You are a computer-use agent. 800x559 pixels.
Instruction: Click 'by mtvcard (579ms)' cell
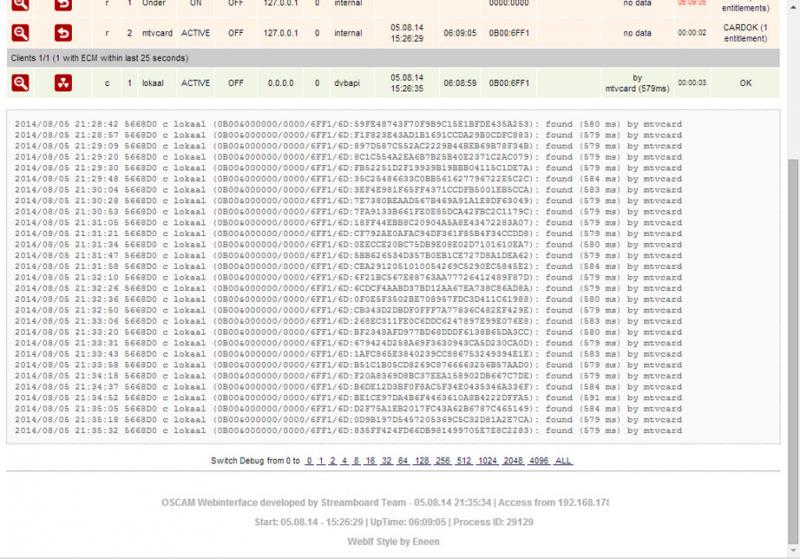point(637,83)
